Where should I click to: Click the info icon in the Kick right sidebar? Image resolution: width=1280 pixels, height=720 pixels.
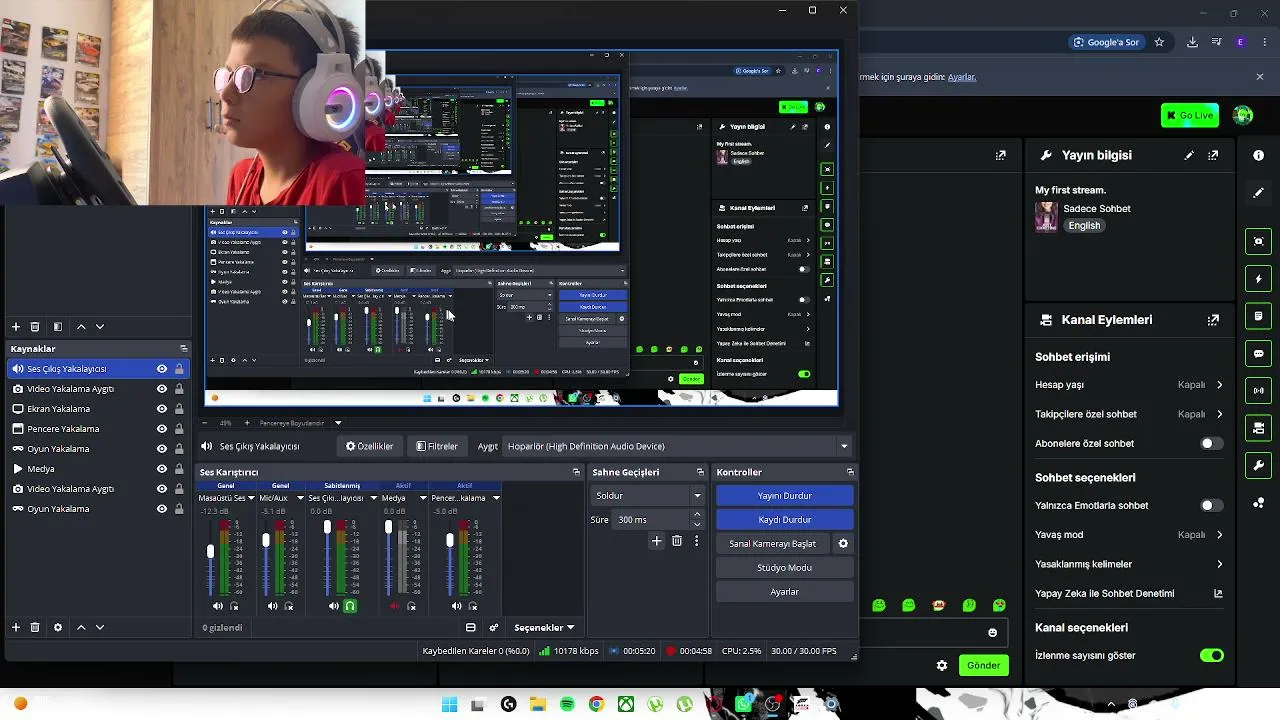(1258, 155)
